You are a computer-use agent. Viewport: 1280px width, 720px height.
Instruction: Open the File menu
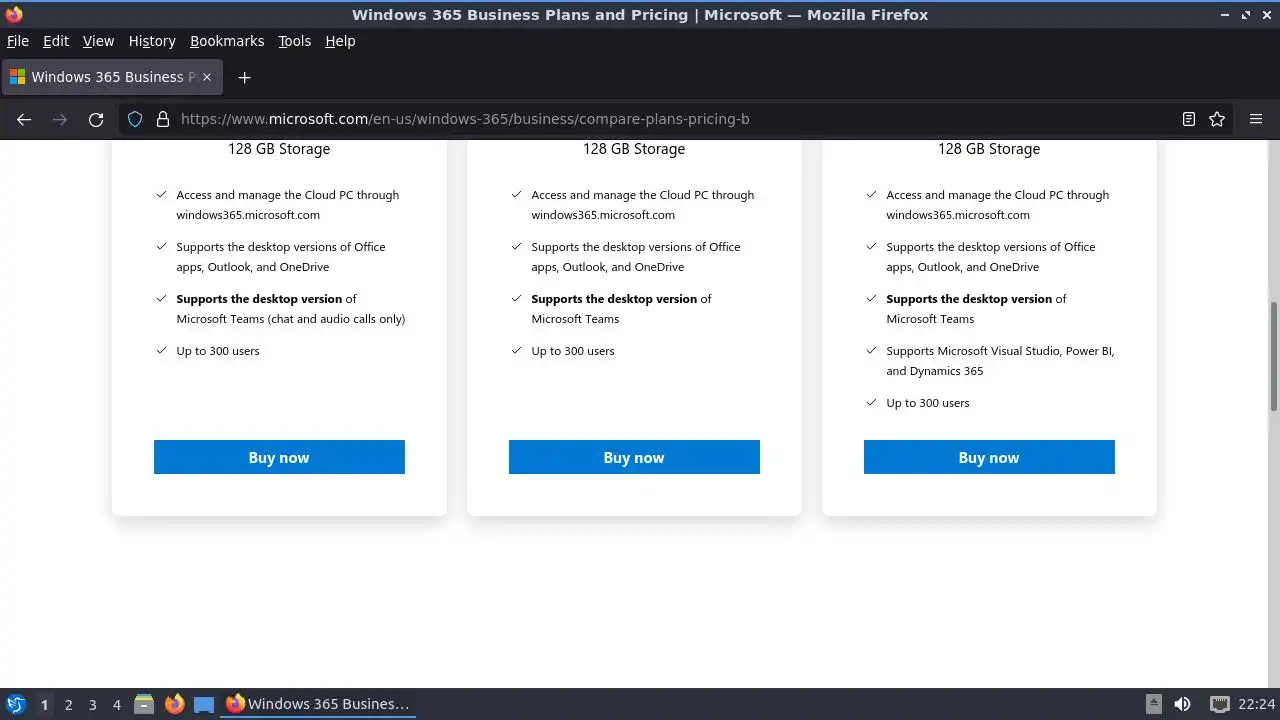tap(18, 41)
